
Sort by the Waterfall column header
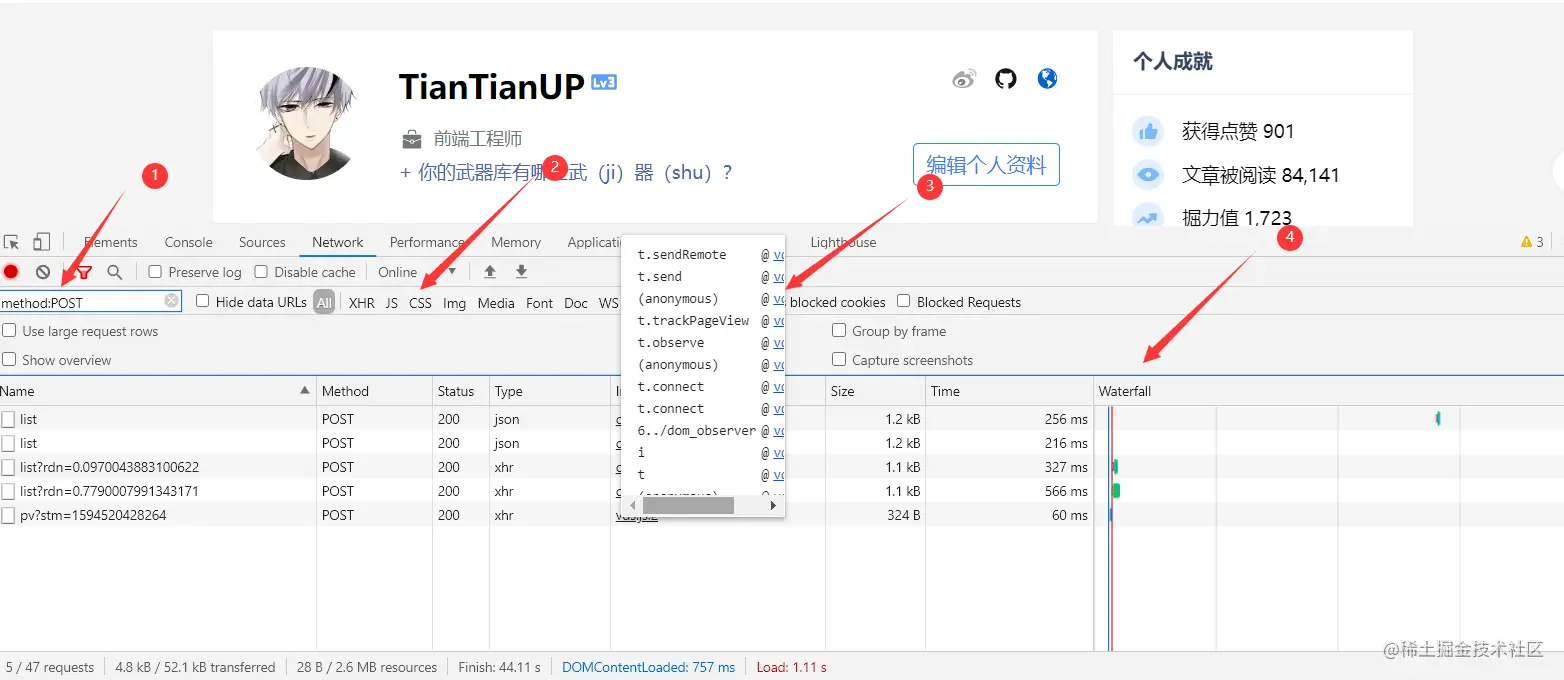1329,391
